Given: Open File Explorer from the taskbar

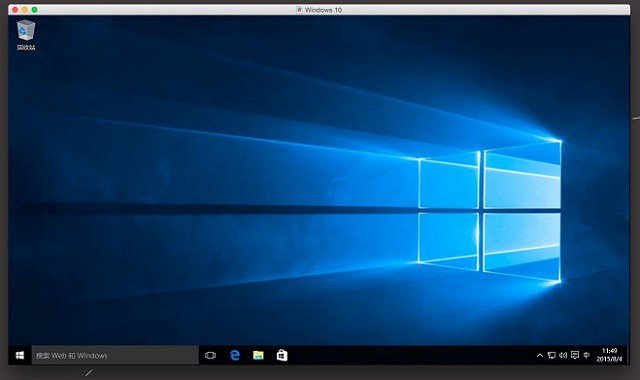Looking at the screenshot, I should coord(258,356).
